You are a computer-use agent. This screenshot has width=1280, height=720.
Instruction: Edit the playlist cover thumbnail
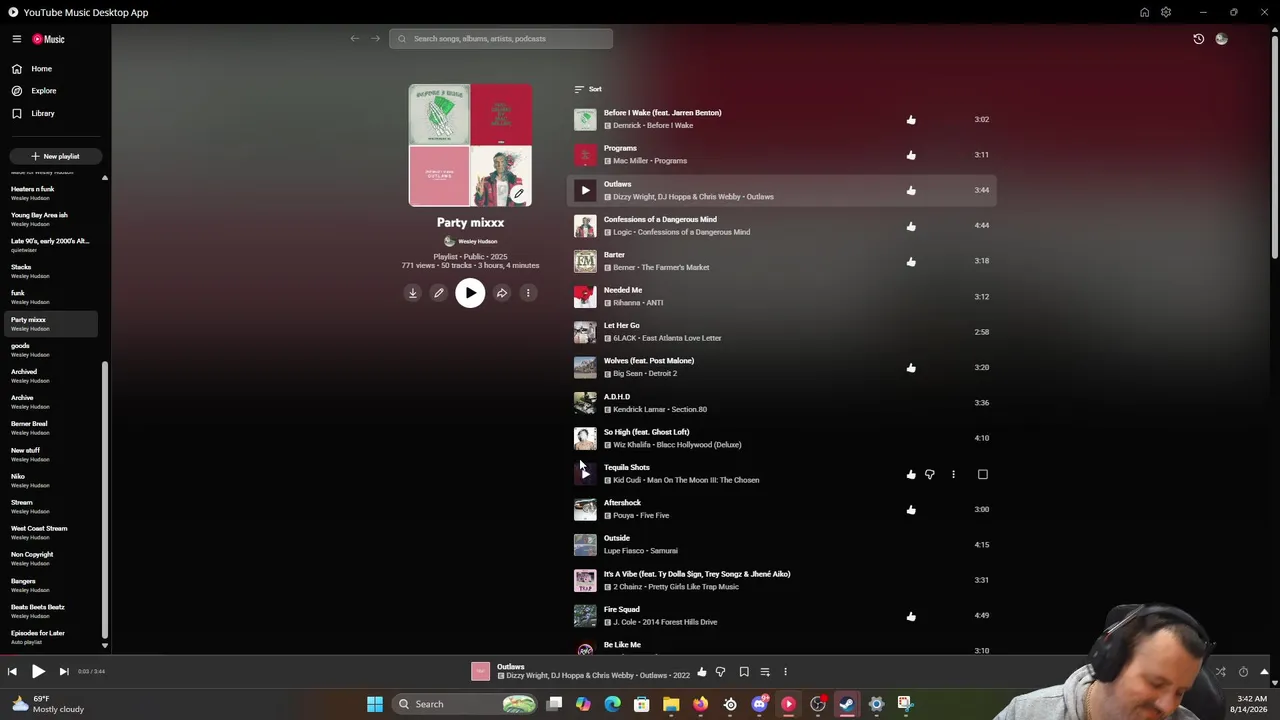pyautogui.click(x=518, y=194)
